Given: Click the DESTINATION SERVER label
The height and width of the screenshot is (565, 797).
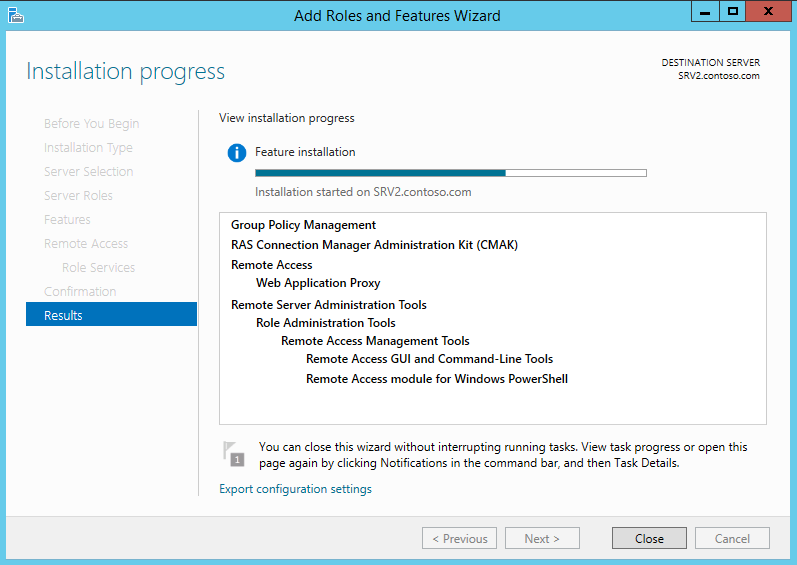Looking at the screenshot, I should point(711,62).
